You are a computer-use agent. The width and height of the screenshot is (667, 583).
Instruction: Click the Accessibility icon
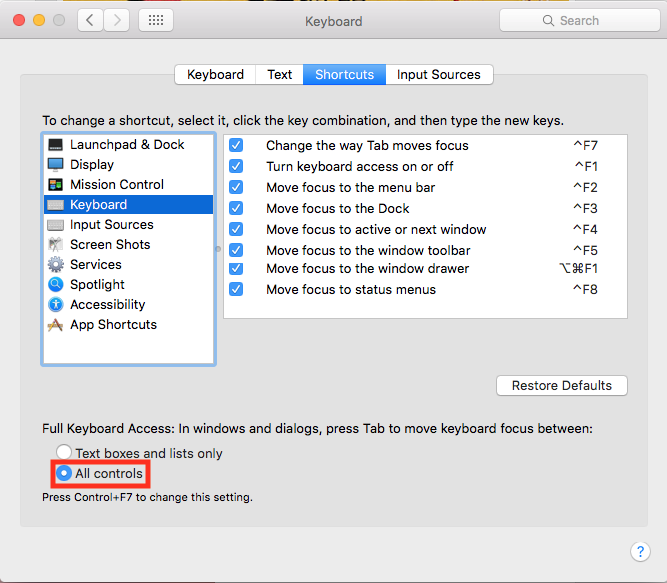[x=55, y=304]
